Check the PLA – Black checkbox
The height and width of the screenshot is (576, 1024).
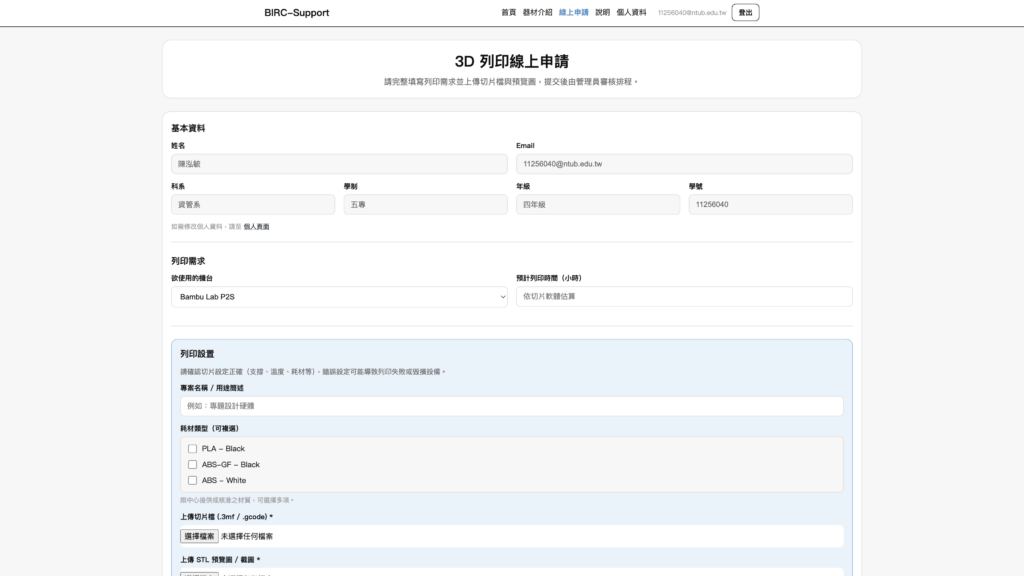coord(192,449)
